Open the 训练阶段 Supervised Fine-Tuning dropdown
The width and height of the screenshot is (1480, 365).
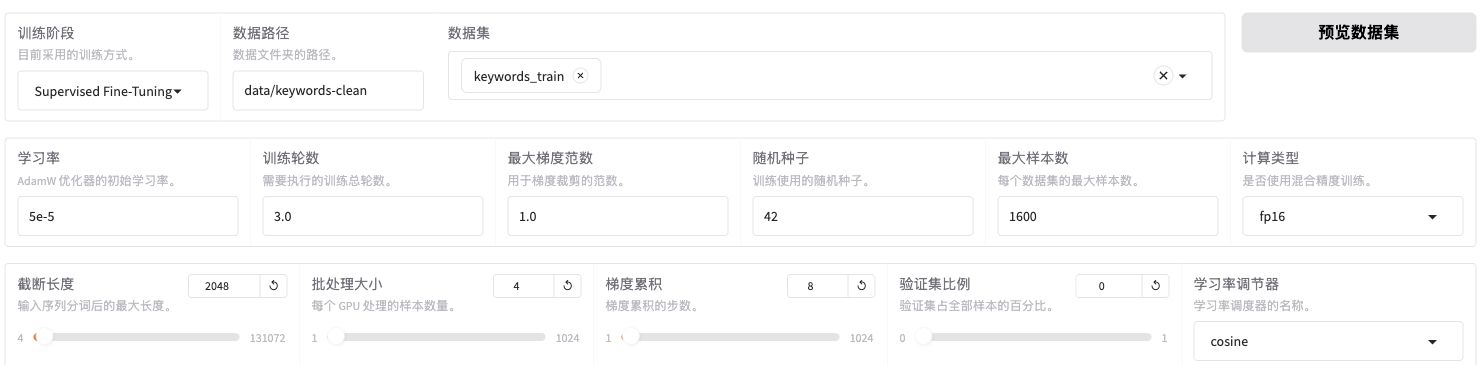pyautogui.click(x=113, y=90)
